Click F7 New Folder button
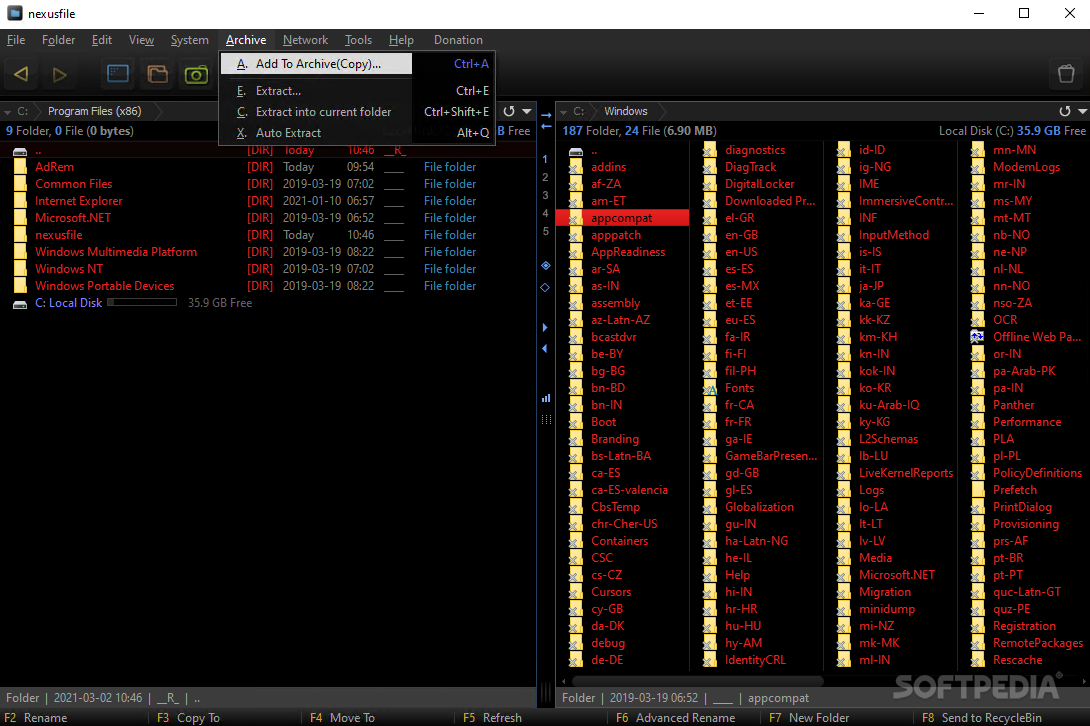This screenshot has height=726, width=1090. (809, 718)
